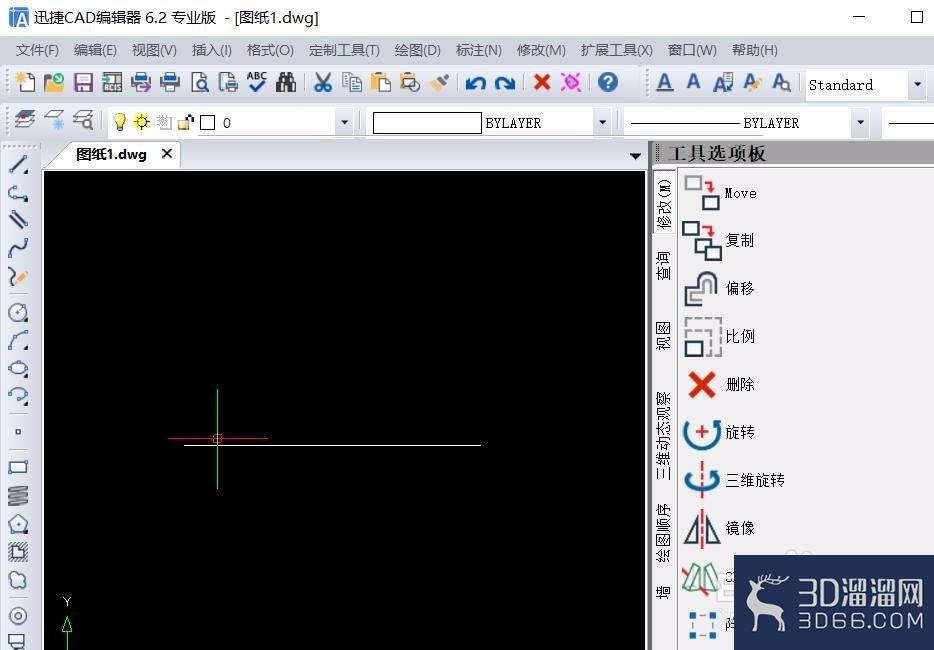This screenshot has width=934, height=650.
Task: Click 三维旋转 in the tool palette
Action: click(x=733, y=480)
